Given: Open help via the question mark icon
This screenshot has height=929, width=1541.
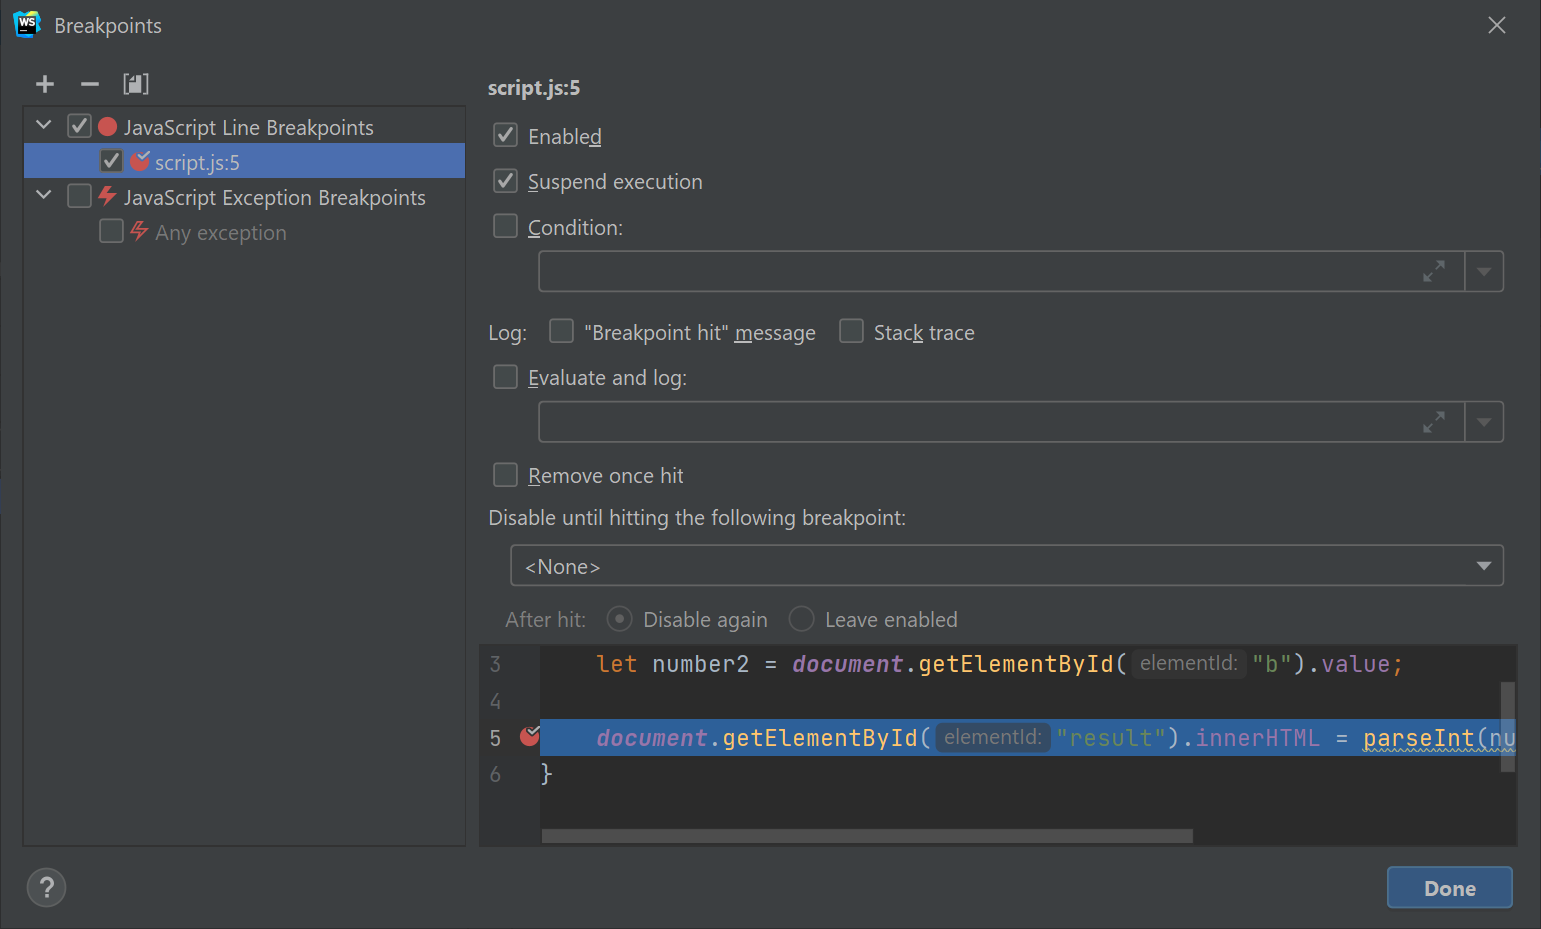Looking at the screenshot, I should point(46,887).
